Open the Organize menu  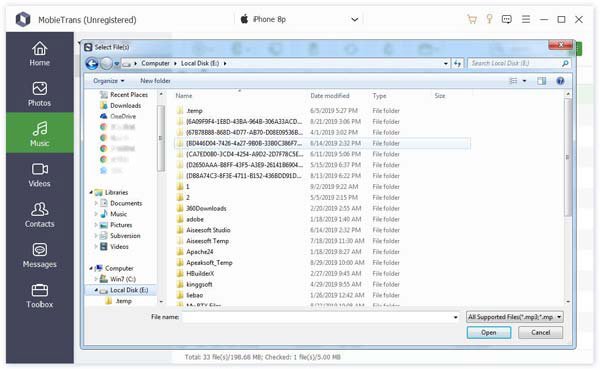pyautogui.click(x=109, y=81)
